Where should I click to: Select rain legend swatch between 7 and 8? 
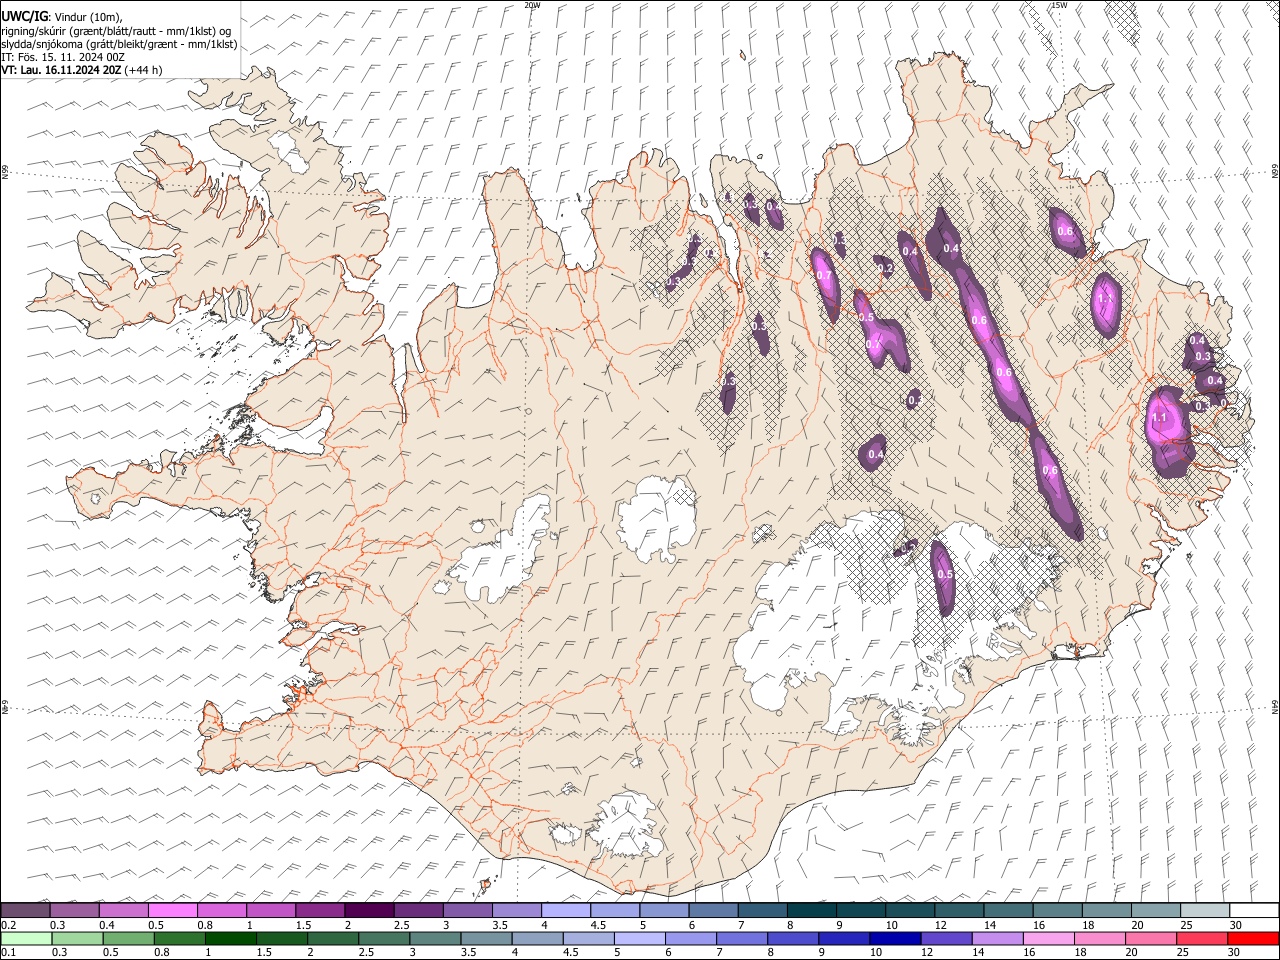[742, 939]
